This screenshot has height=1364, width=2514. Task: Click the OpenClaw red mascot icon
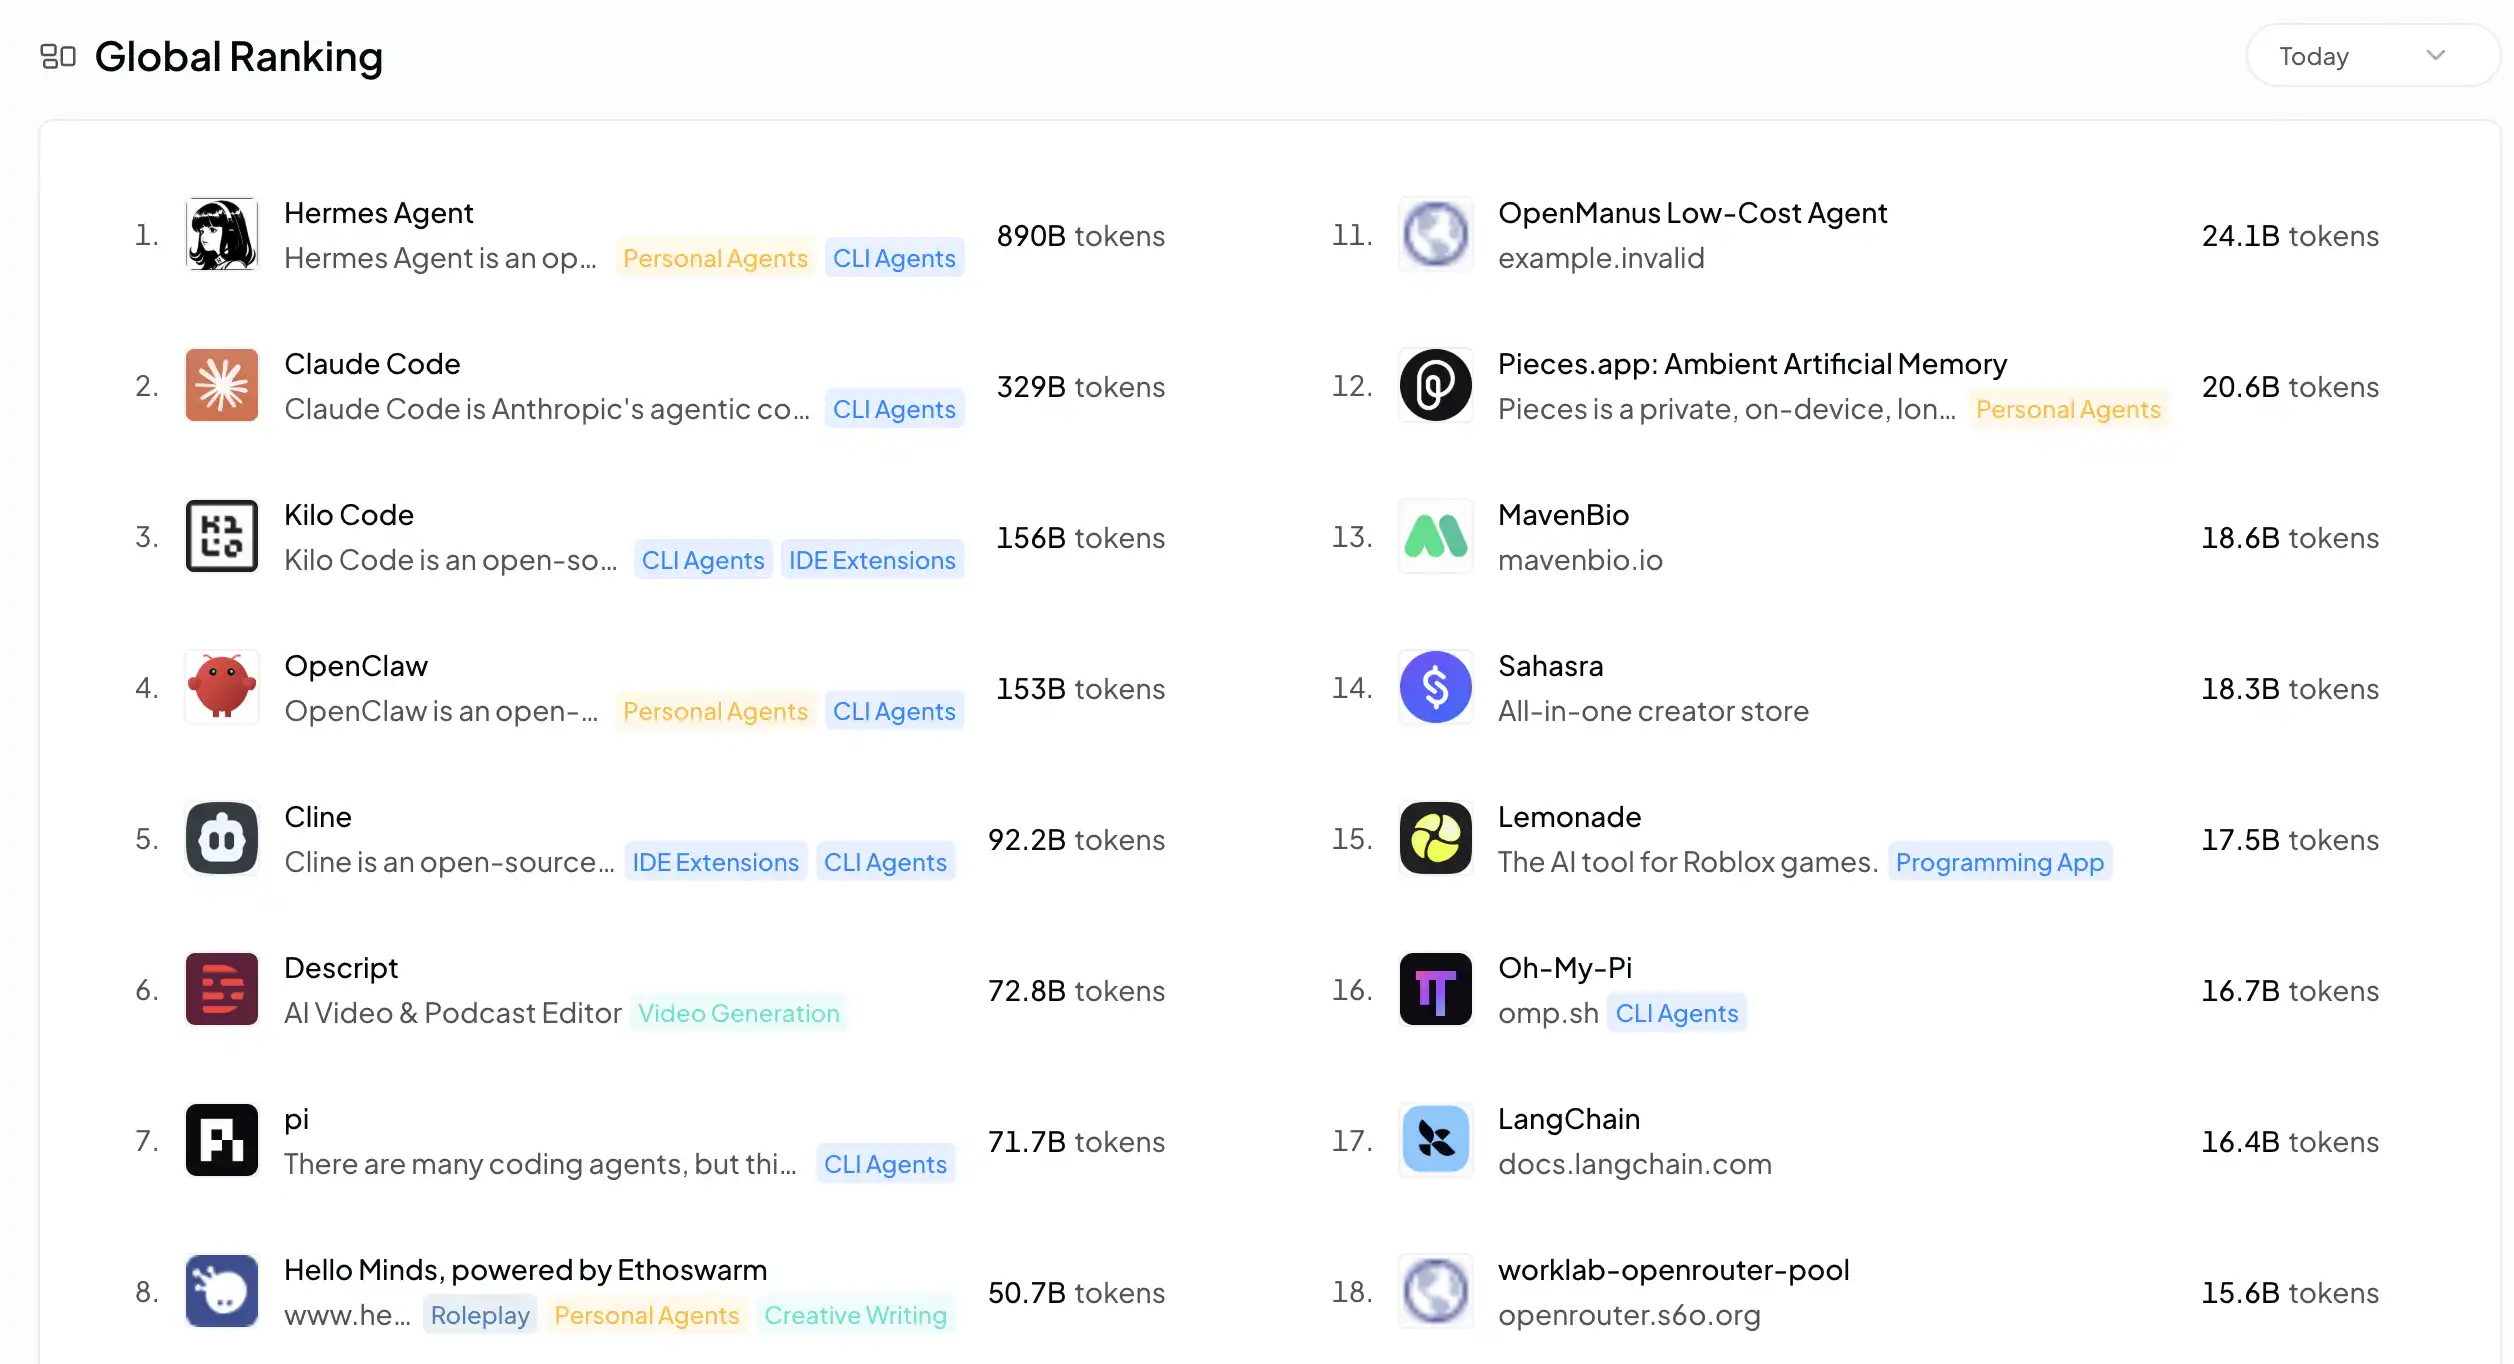[x=222, y=688]
